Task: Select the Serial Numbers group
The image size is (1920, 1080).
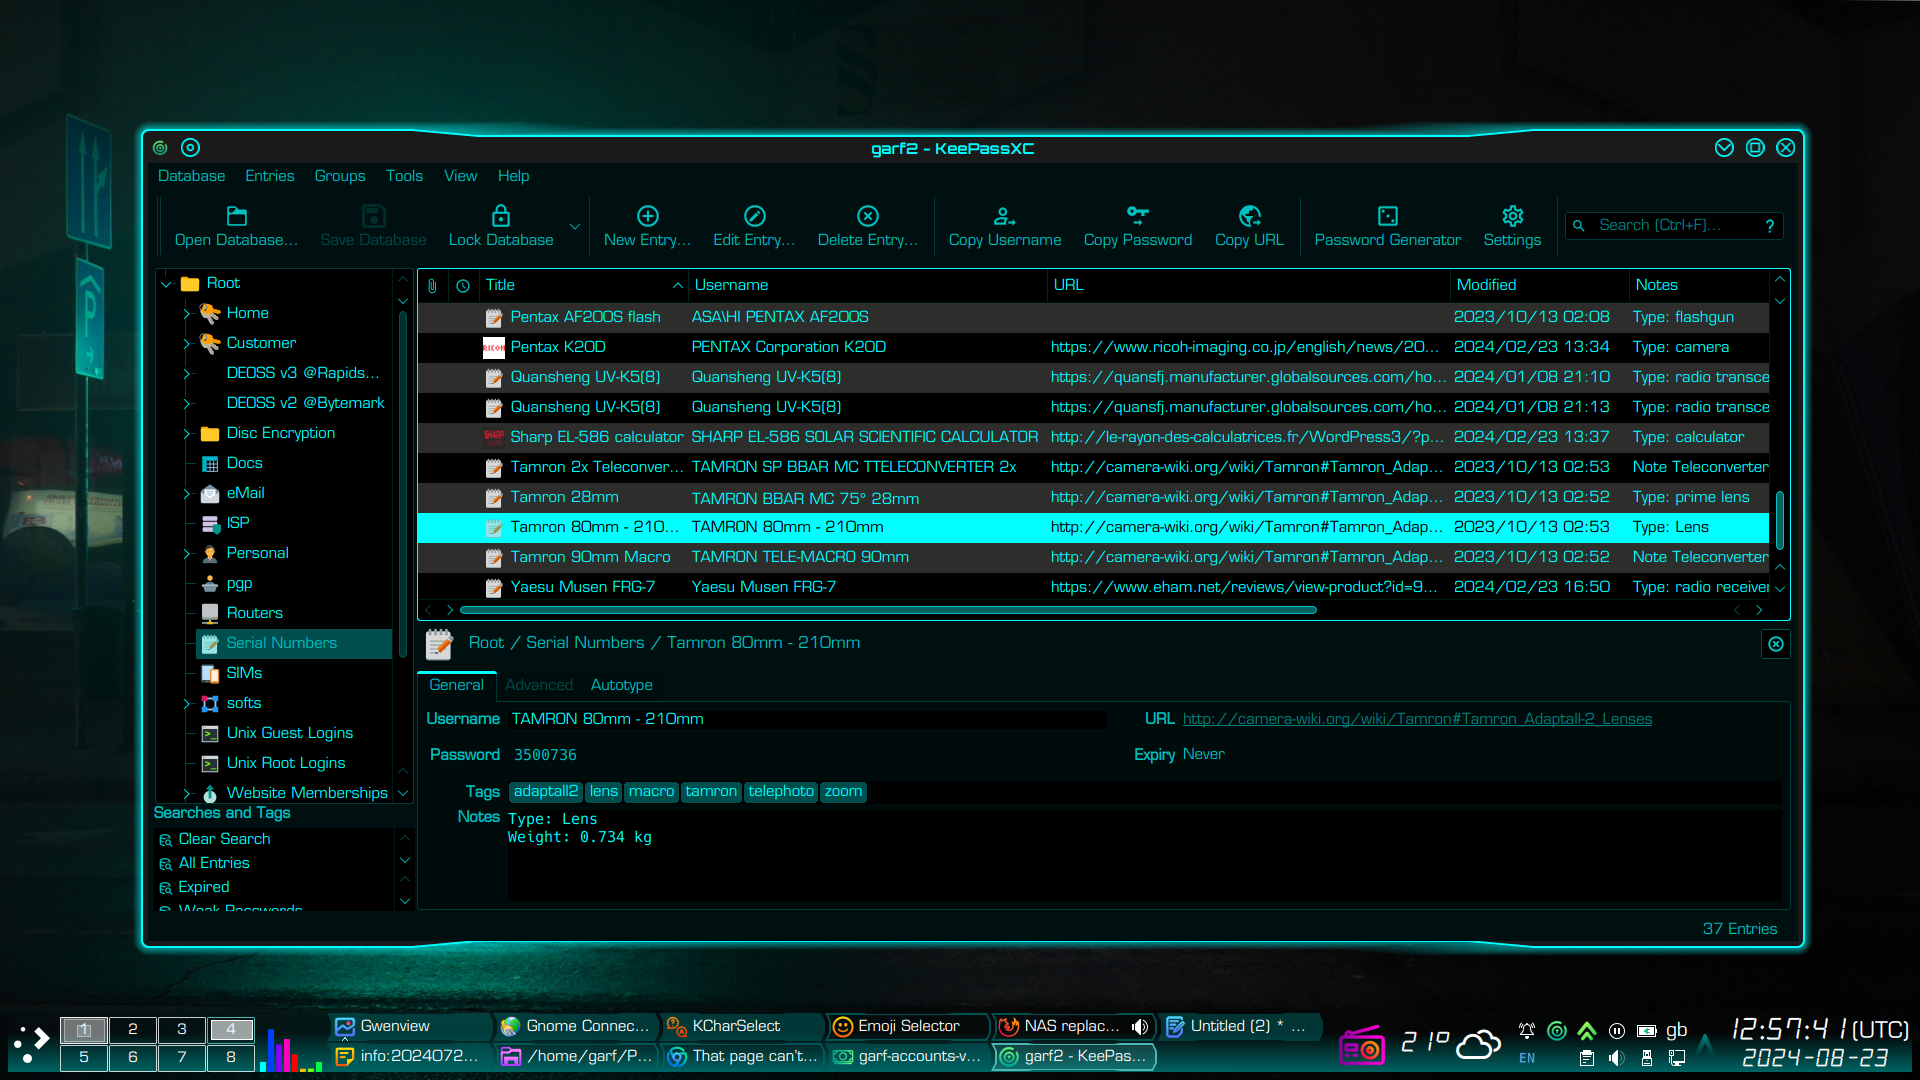Action: [295, 644]
